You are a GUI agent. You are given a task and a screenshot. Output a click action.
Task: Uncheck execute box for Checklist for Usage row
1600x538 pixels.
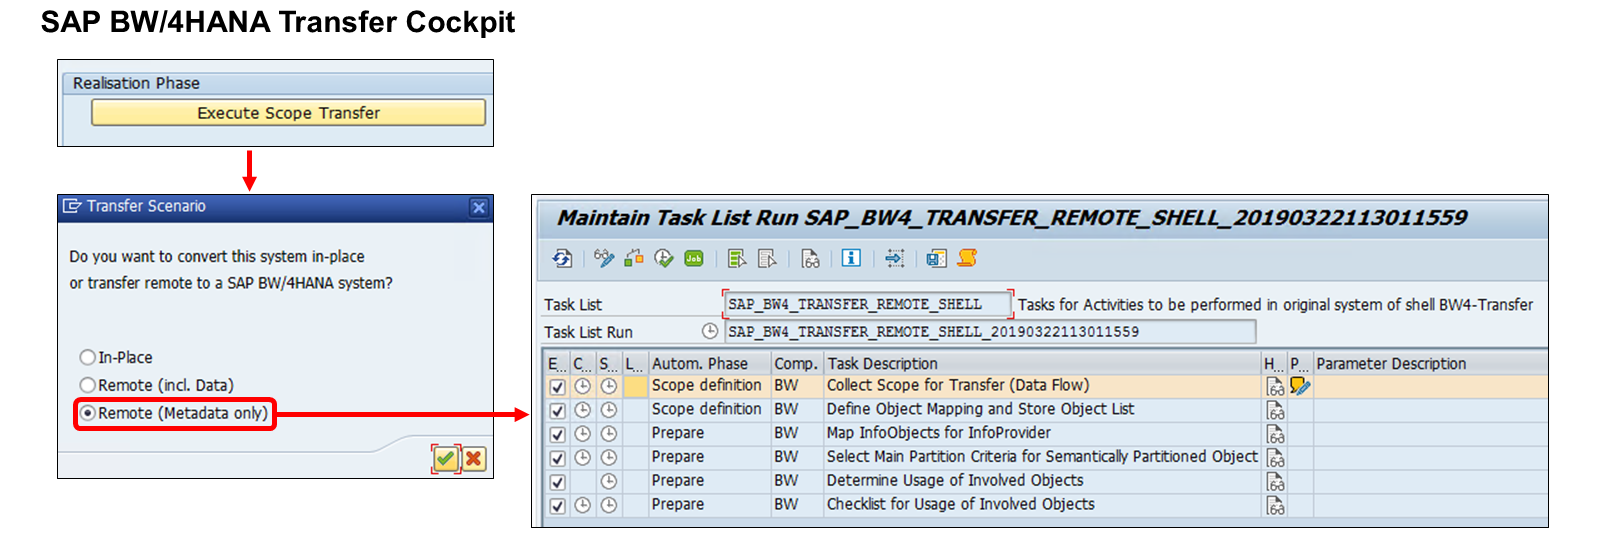[x=558, y=506]
